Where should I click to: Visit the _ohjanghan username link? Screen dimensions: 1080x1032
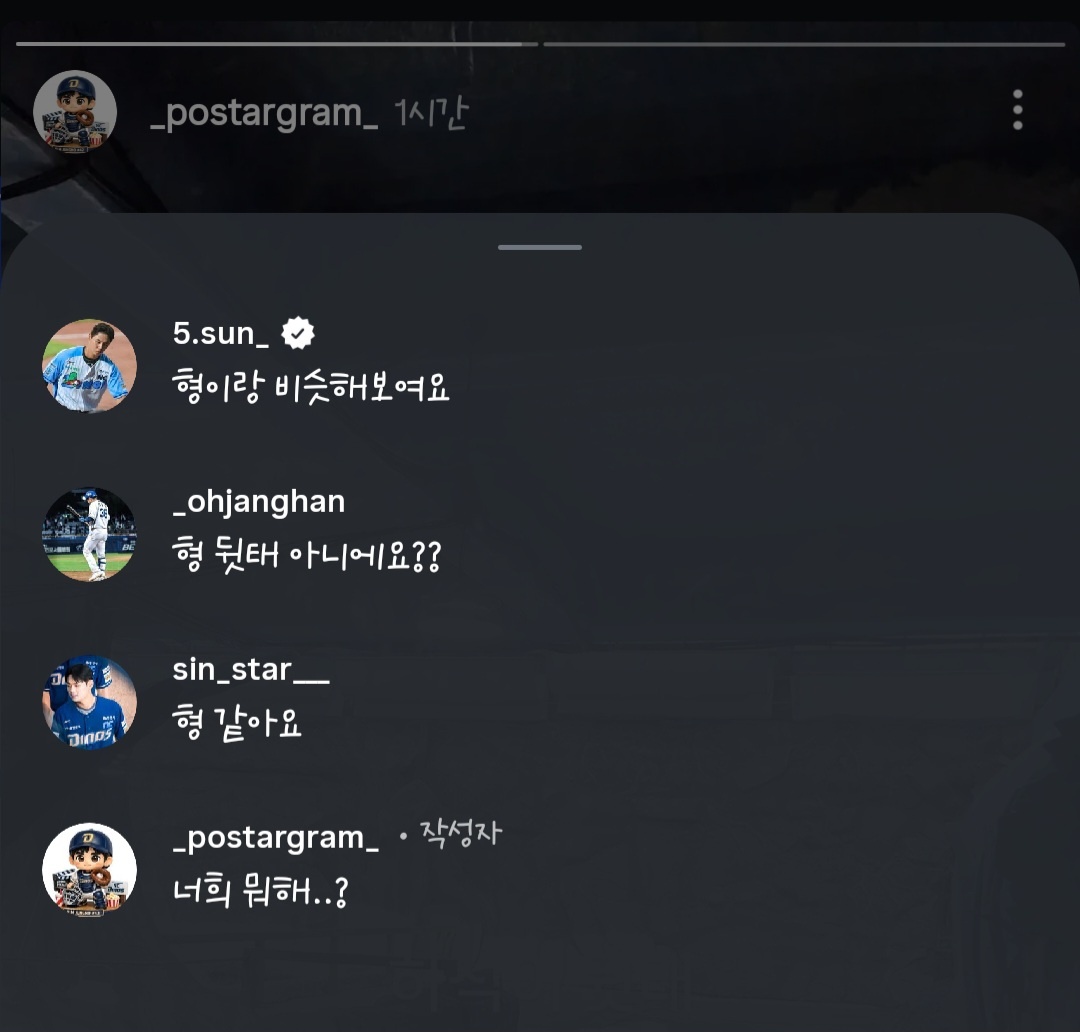[258, 501]
